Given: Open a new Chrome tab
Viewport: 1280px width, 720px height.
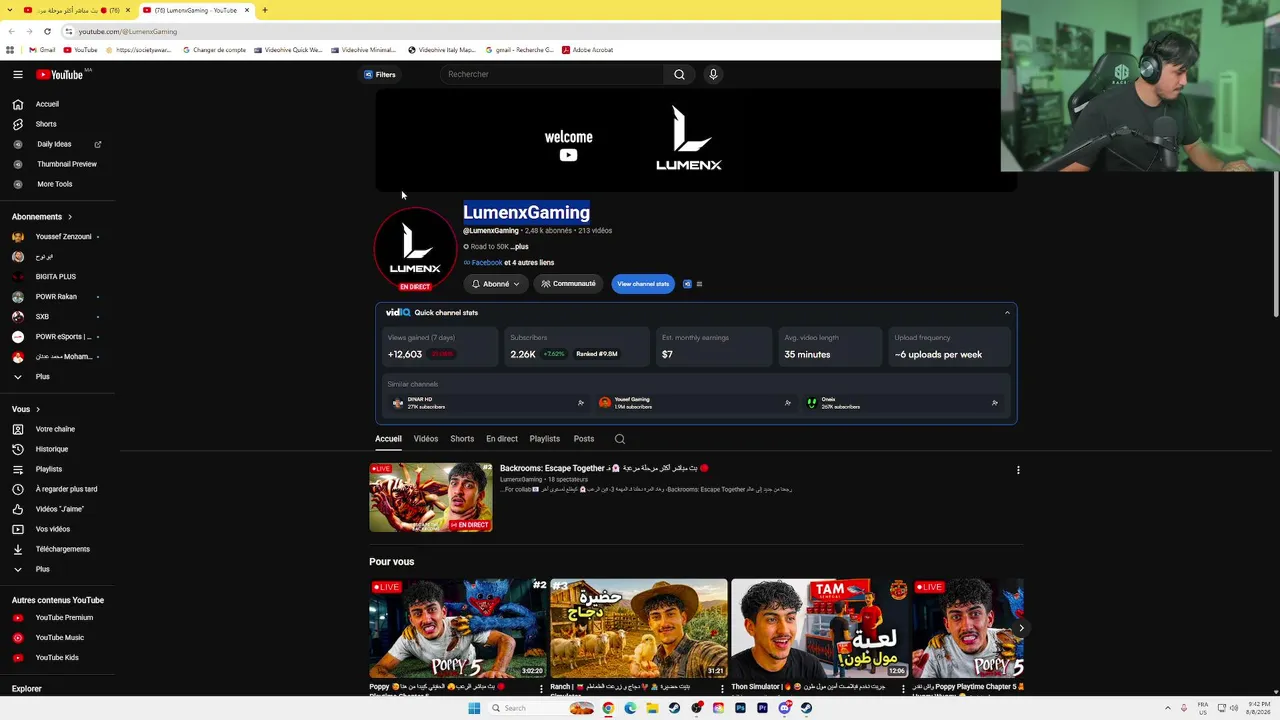Looking at the screenshot, I should 265,10.
